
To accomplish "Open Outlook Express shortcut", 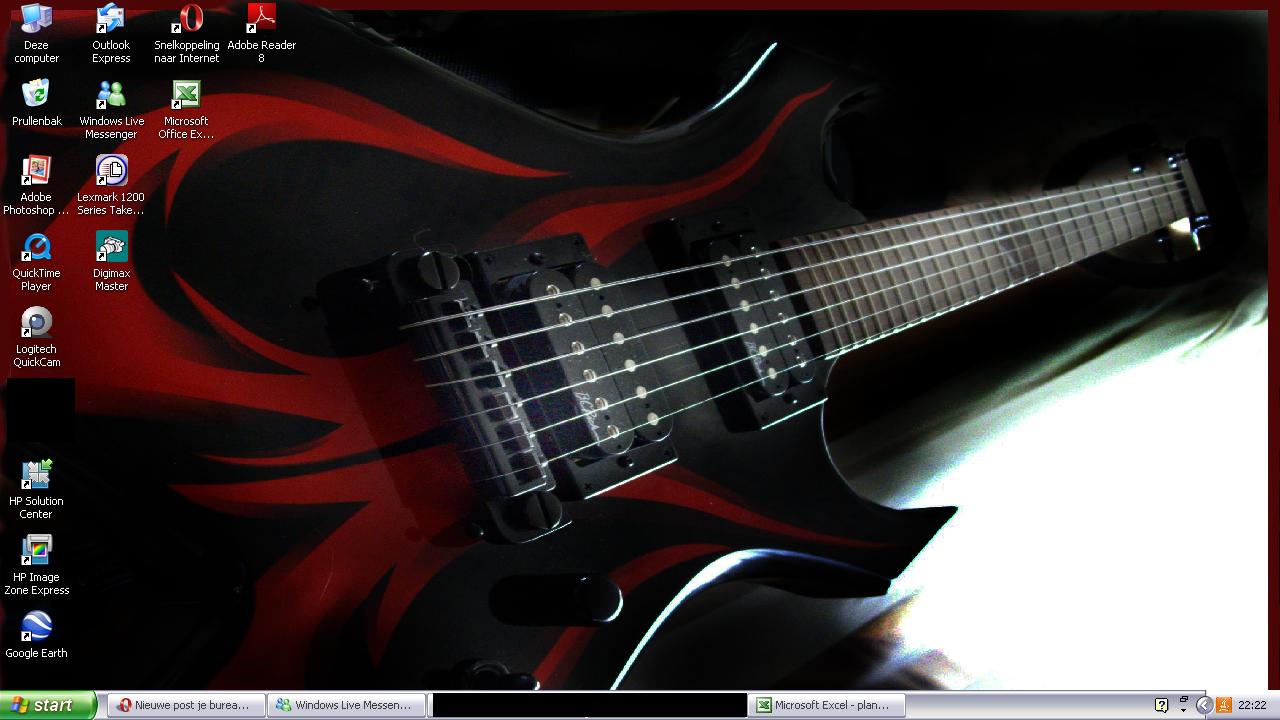I will [x=111, y=20].
